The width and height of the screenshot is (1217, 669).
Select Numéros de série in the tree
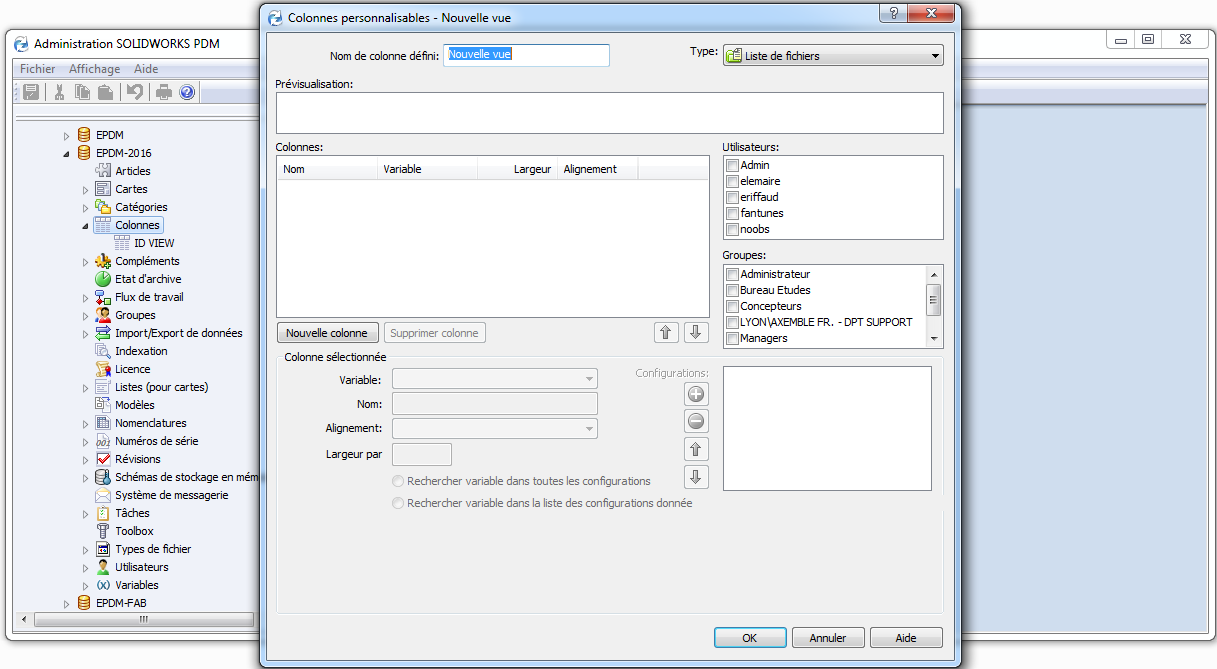pos(157,441)
